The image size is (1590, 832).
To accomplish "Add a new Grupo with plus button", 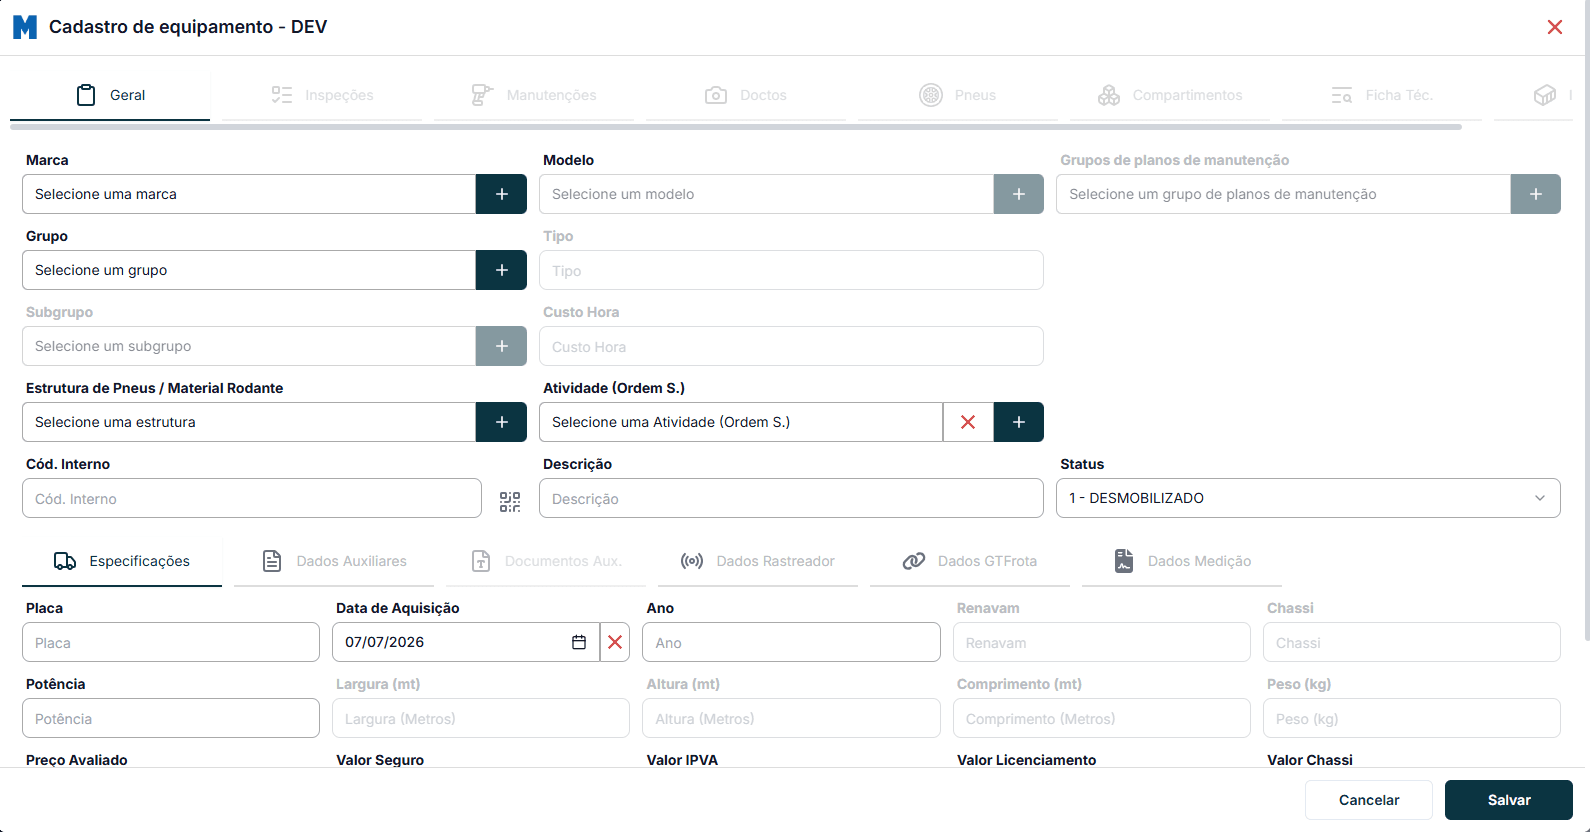I will (501, 270).
